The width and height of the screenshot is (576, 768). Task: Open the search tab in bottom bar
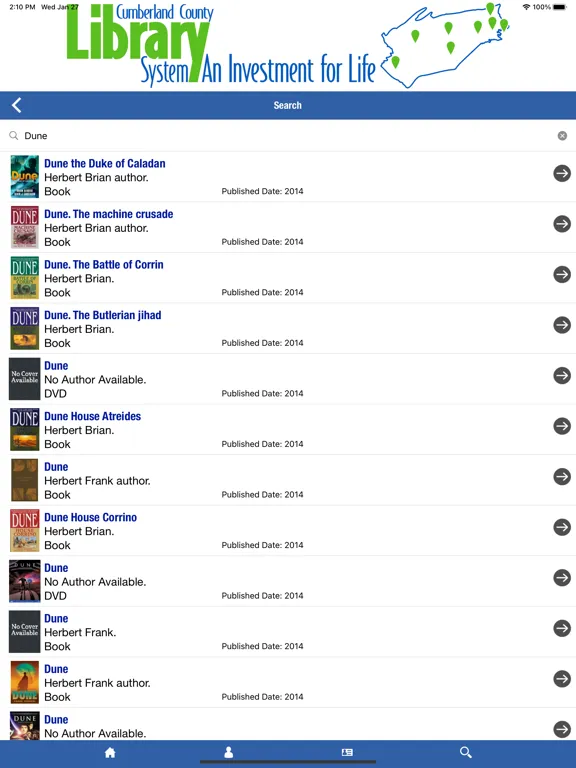pos(466,752)
